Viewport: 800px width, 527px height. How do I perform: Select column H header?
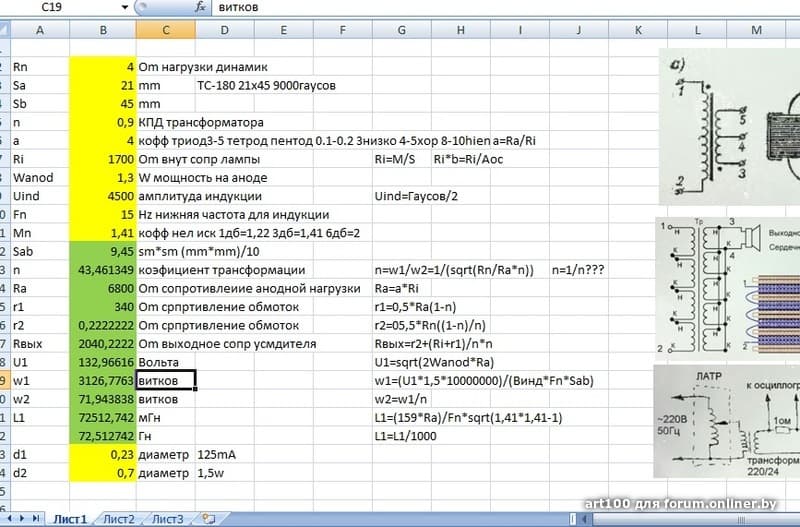tap(461, 30)
